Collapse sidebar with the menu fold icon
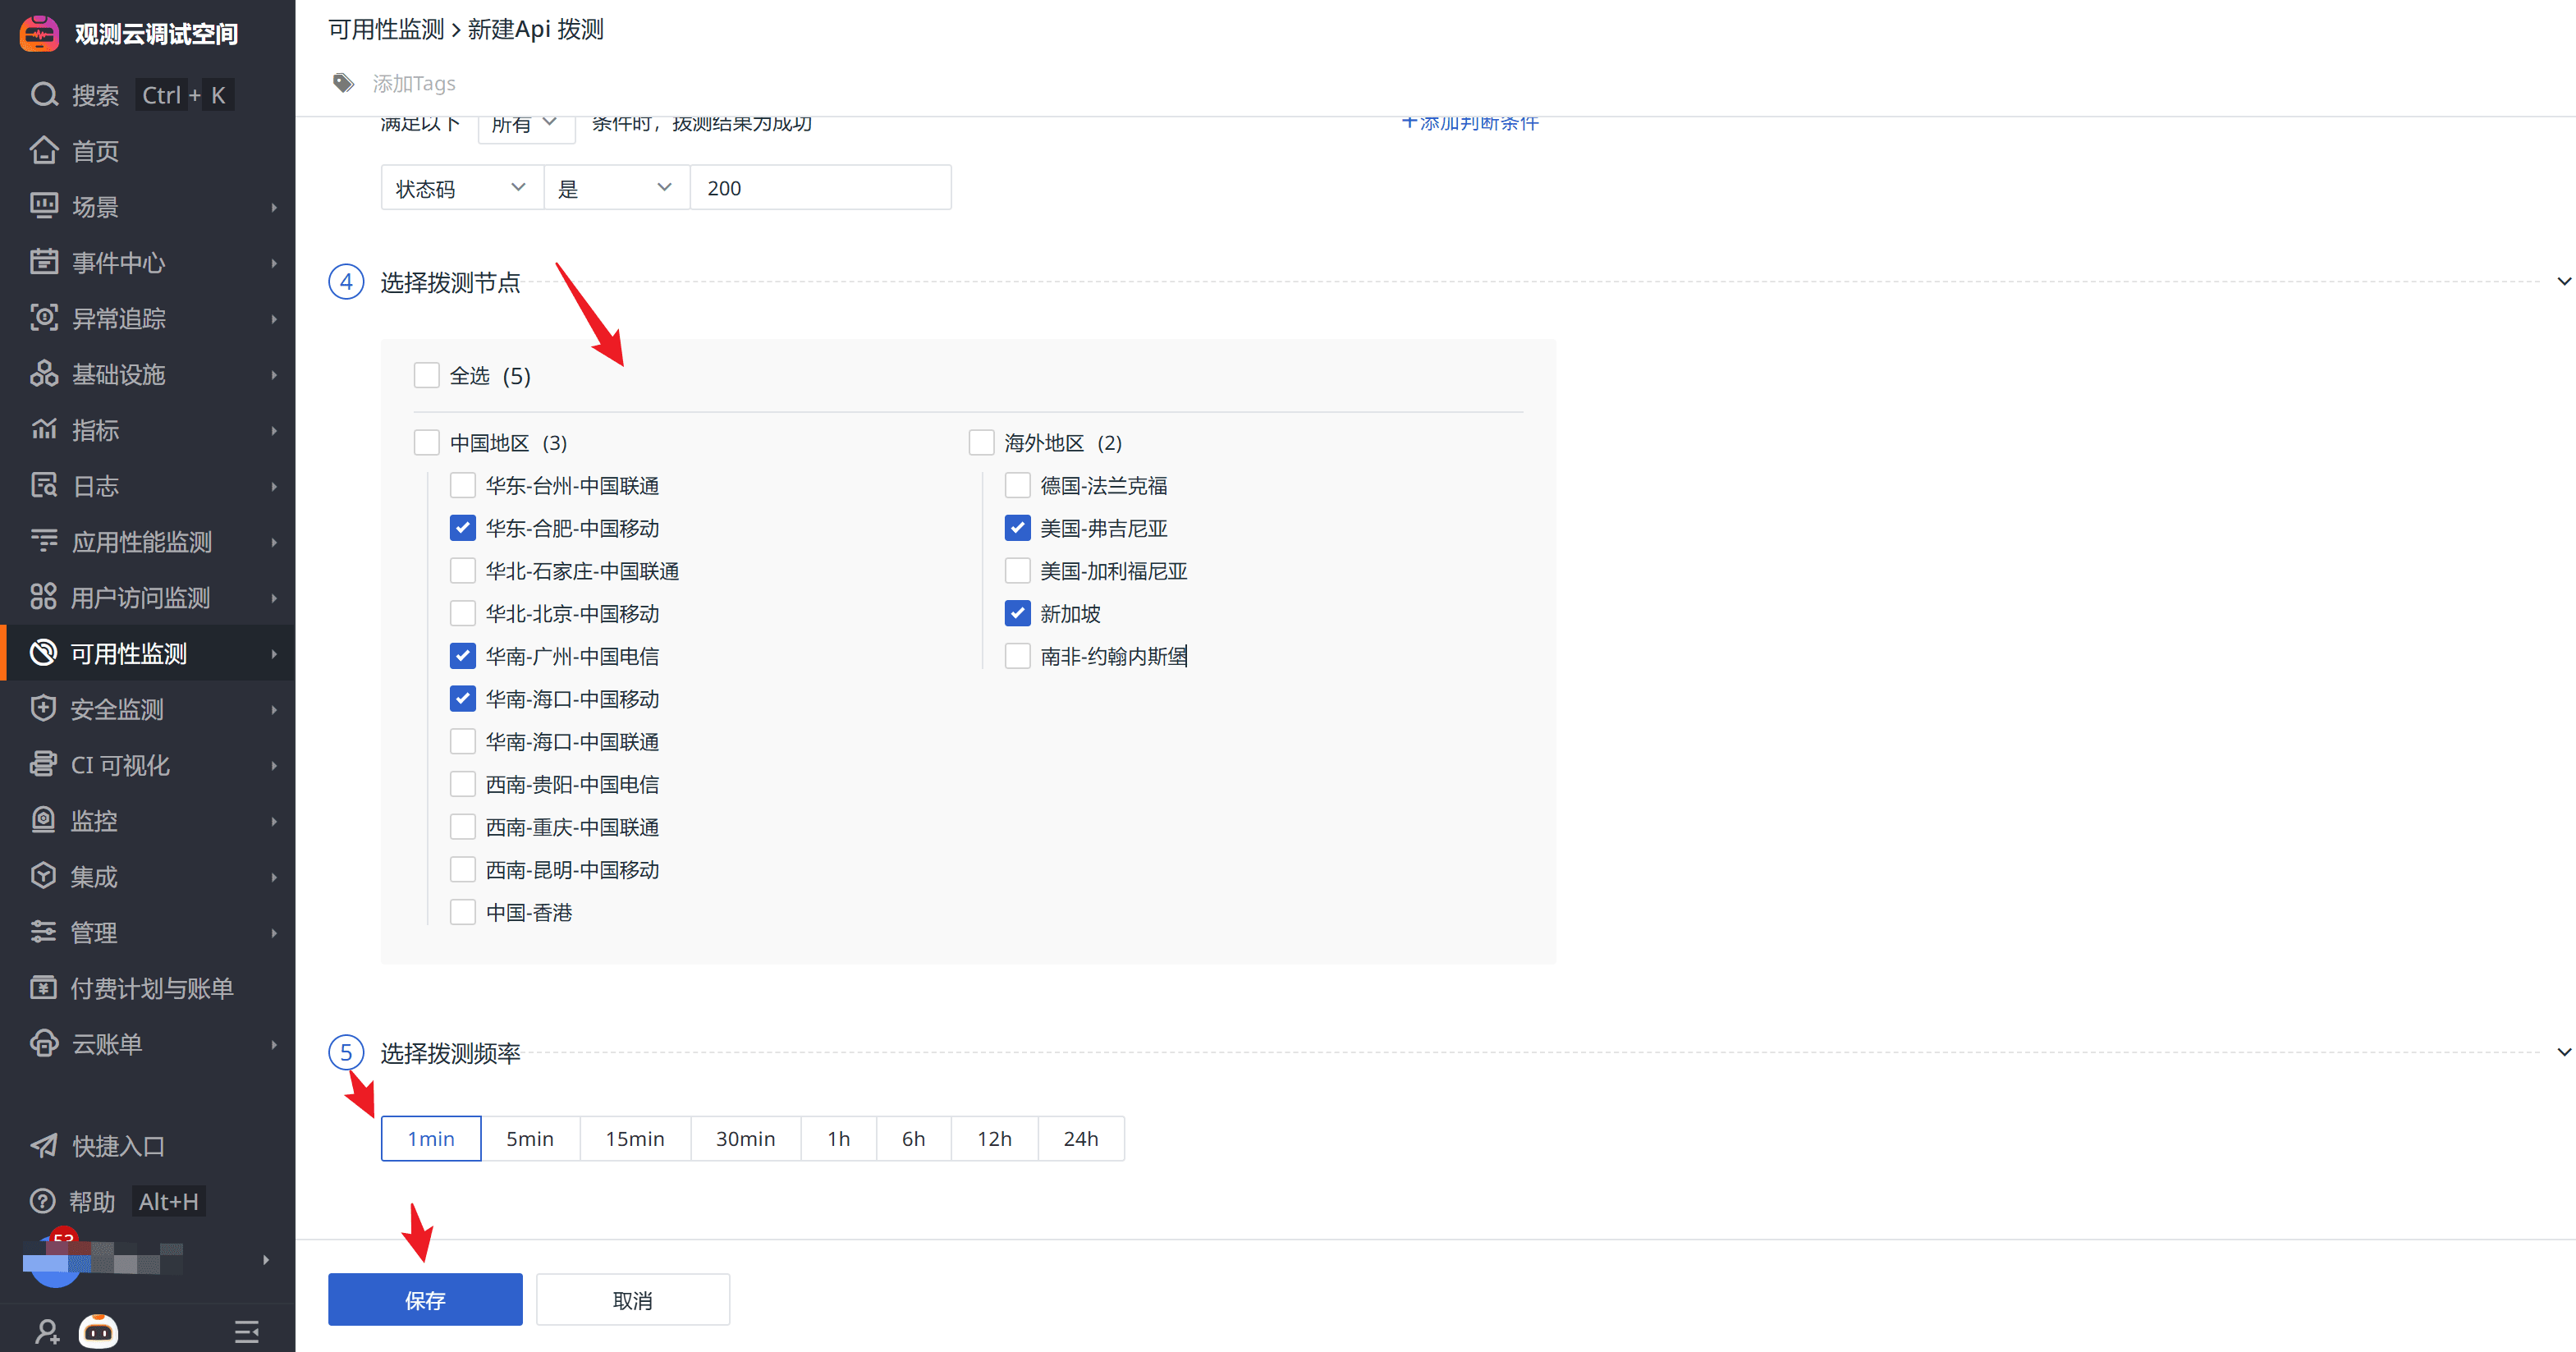The width and height of the screenshot is (2576, 1352). (x=246, y=1331)
